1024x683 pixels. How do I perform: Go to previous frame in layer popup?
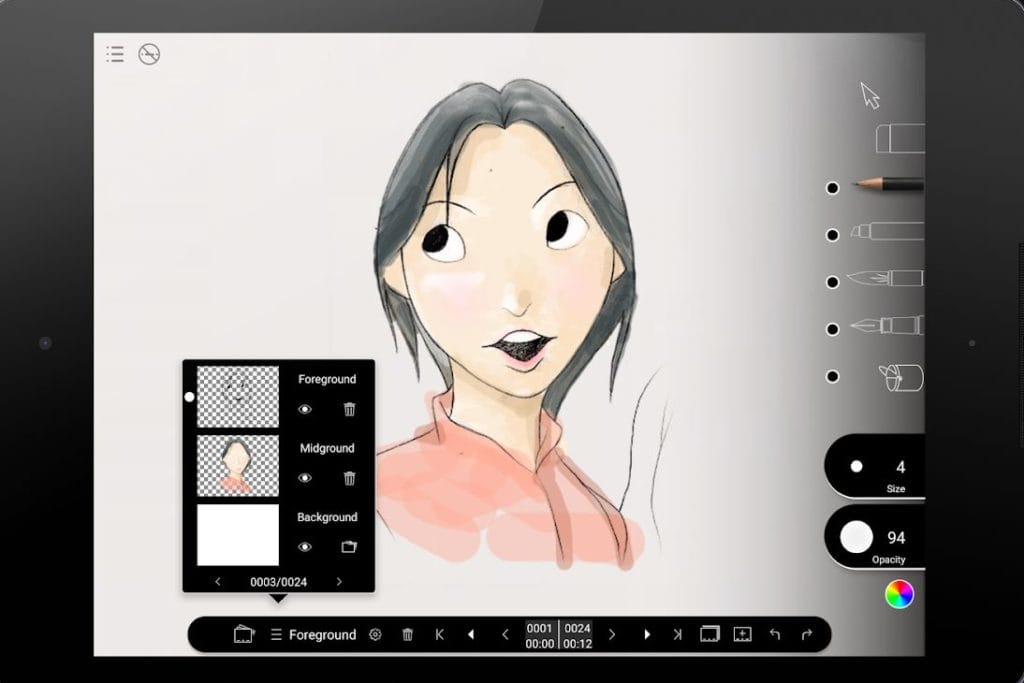point(217,582)
